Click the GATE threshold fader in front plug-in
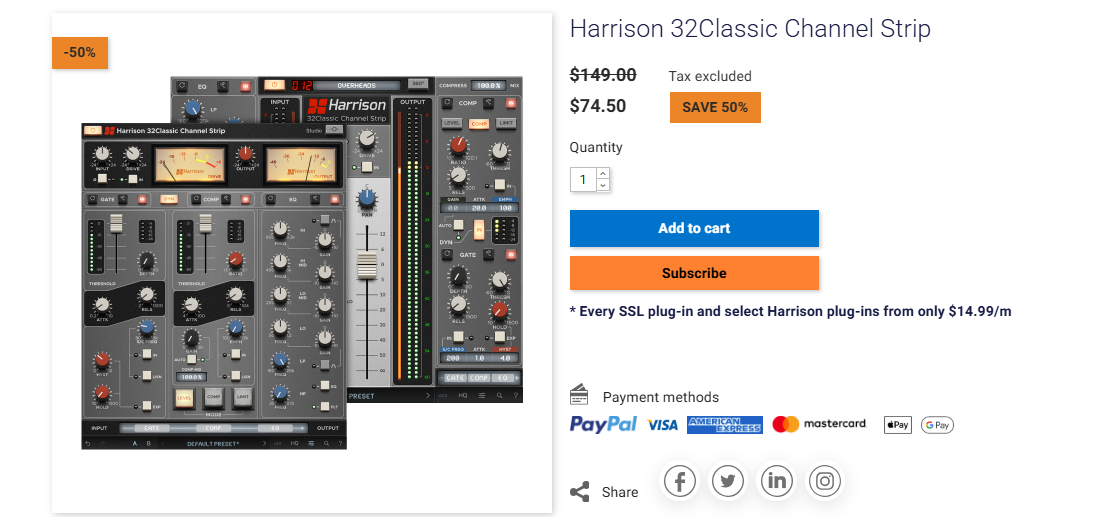1117x517 pixels. [115, 222]
